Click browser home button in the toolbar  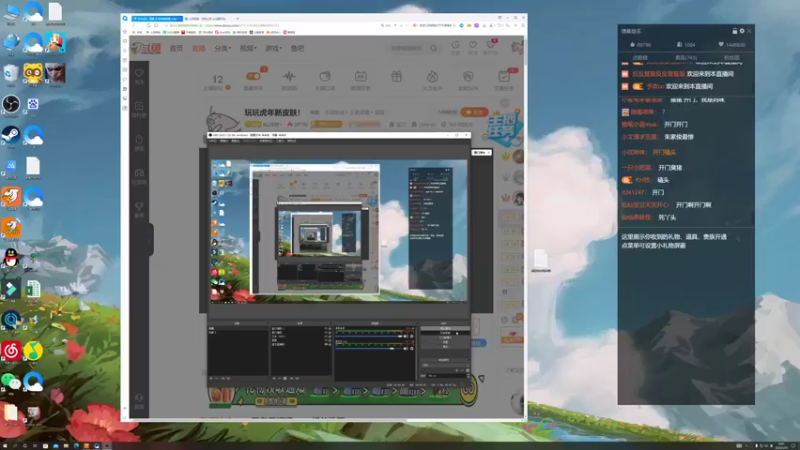tap(156, 25)
